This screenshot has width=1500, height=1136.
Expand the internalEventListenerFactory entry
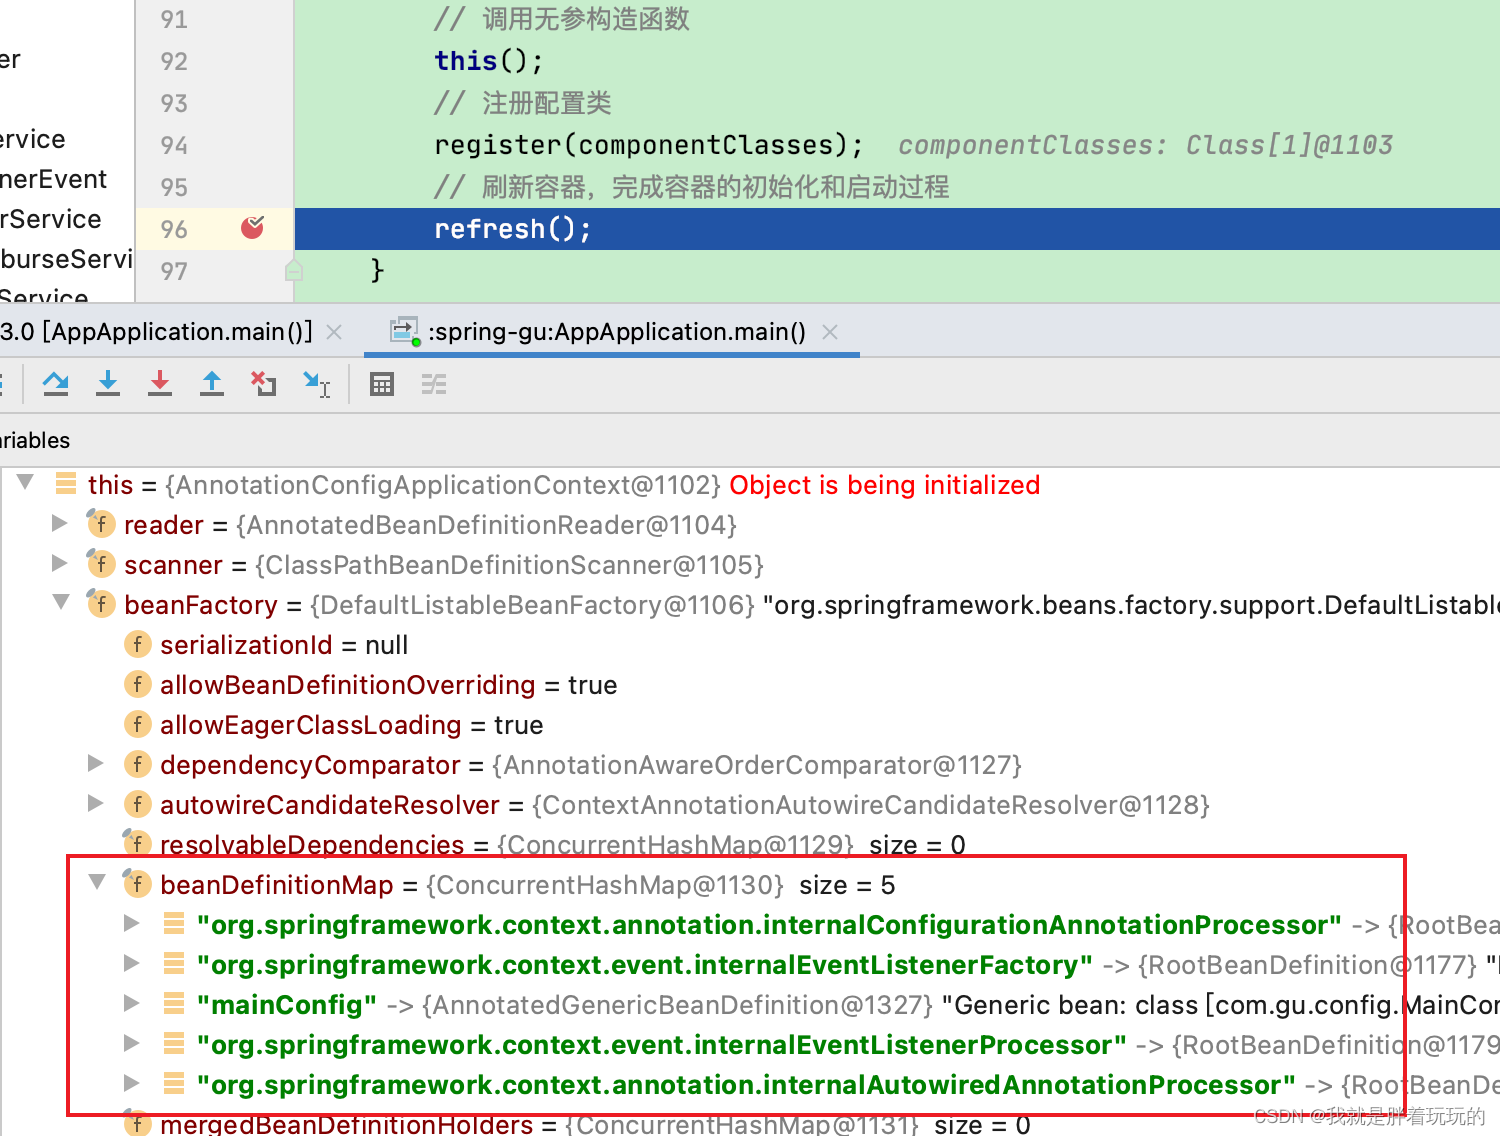(x=131, y=963)
